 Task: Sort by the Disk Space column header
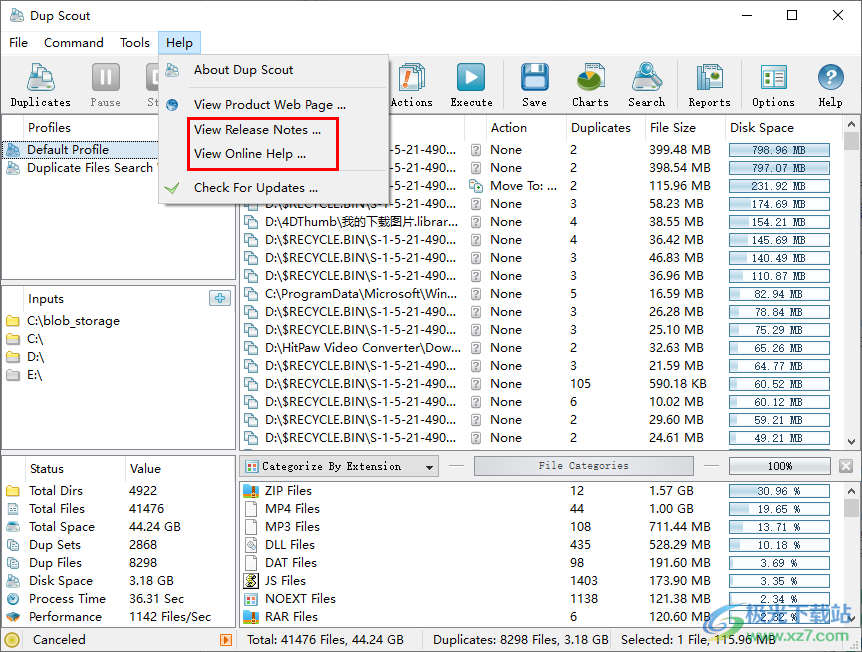point(784,128)
